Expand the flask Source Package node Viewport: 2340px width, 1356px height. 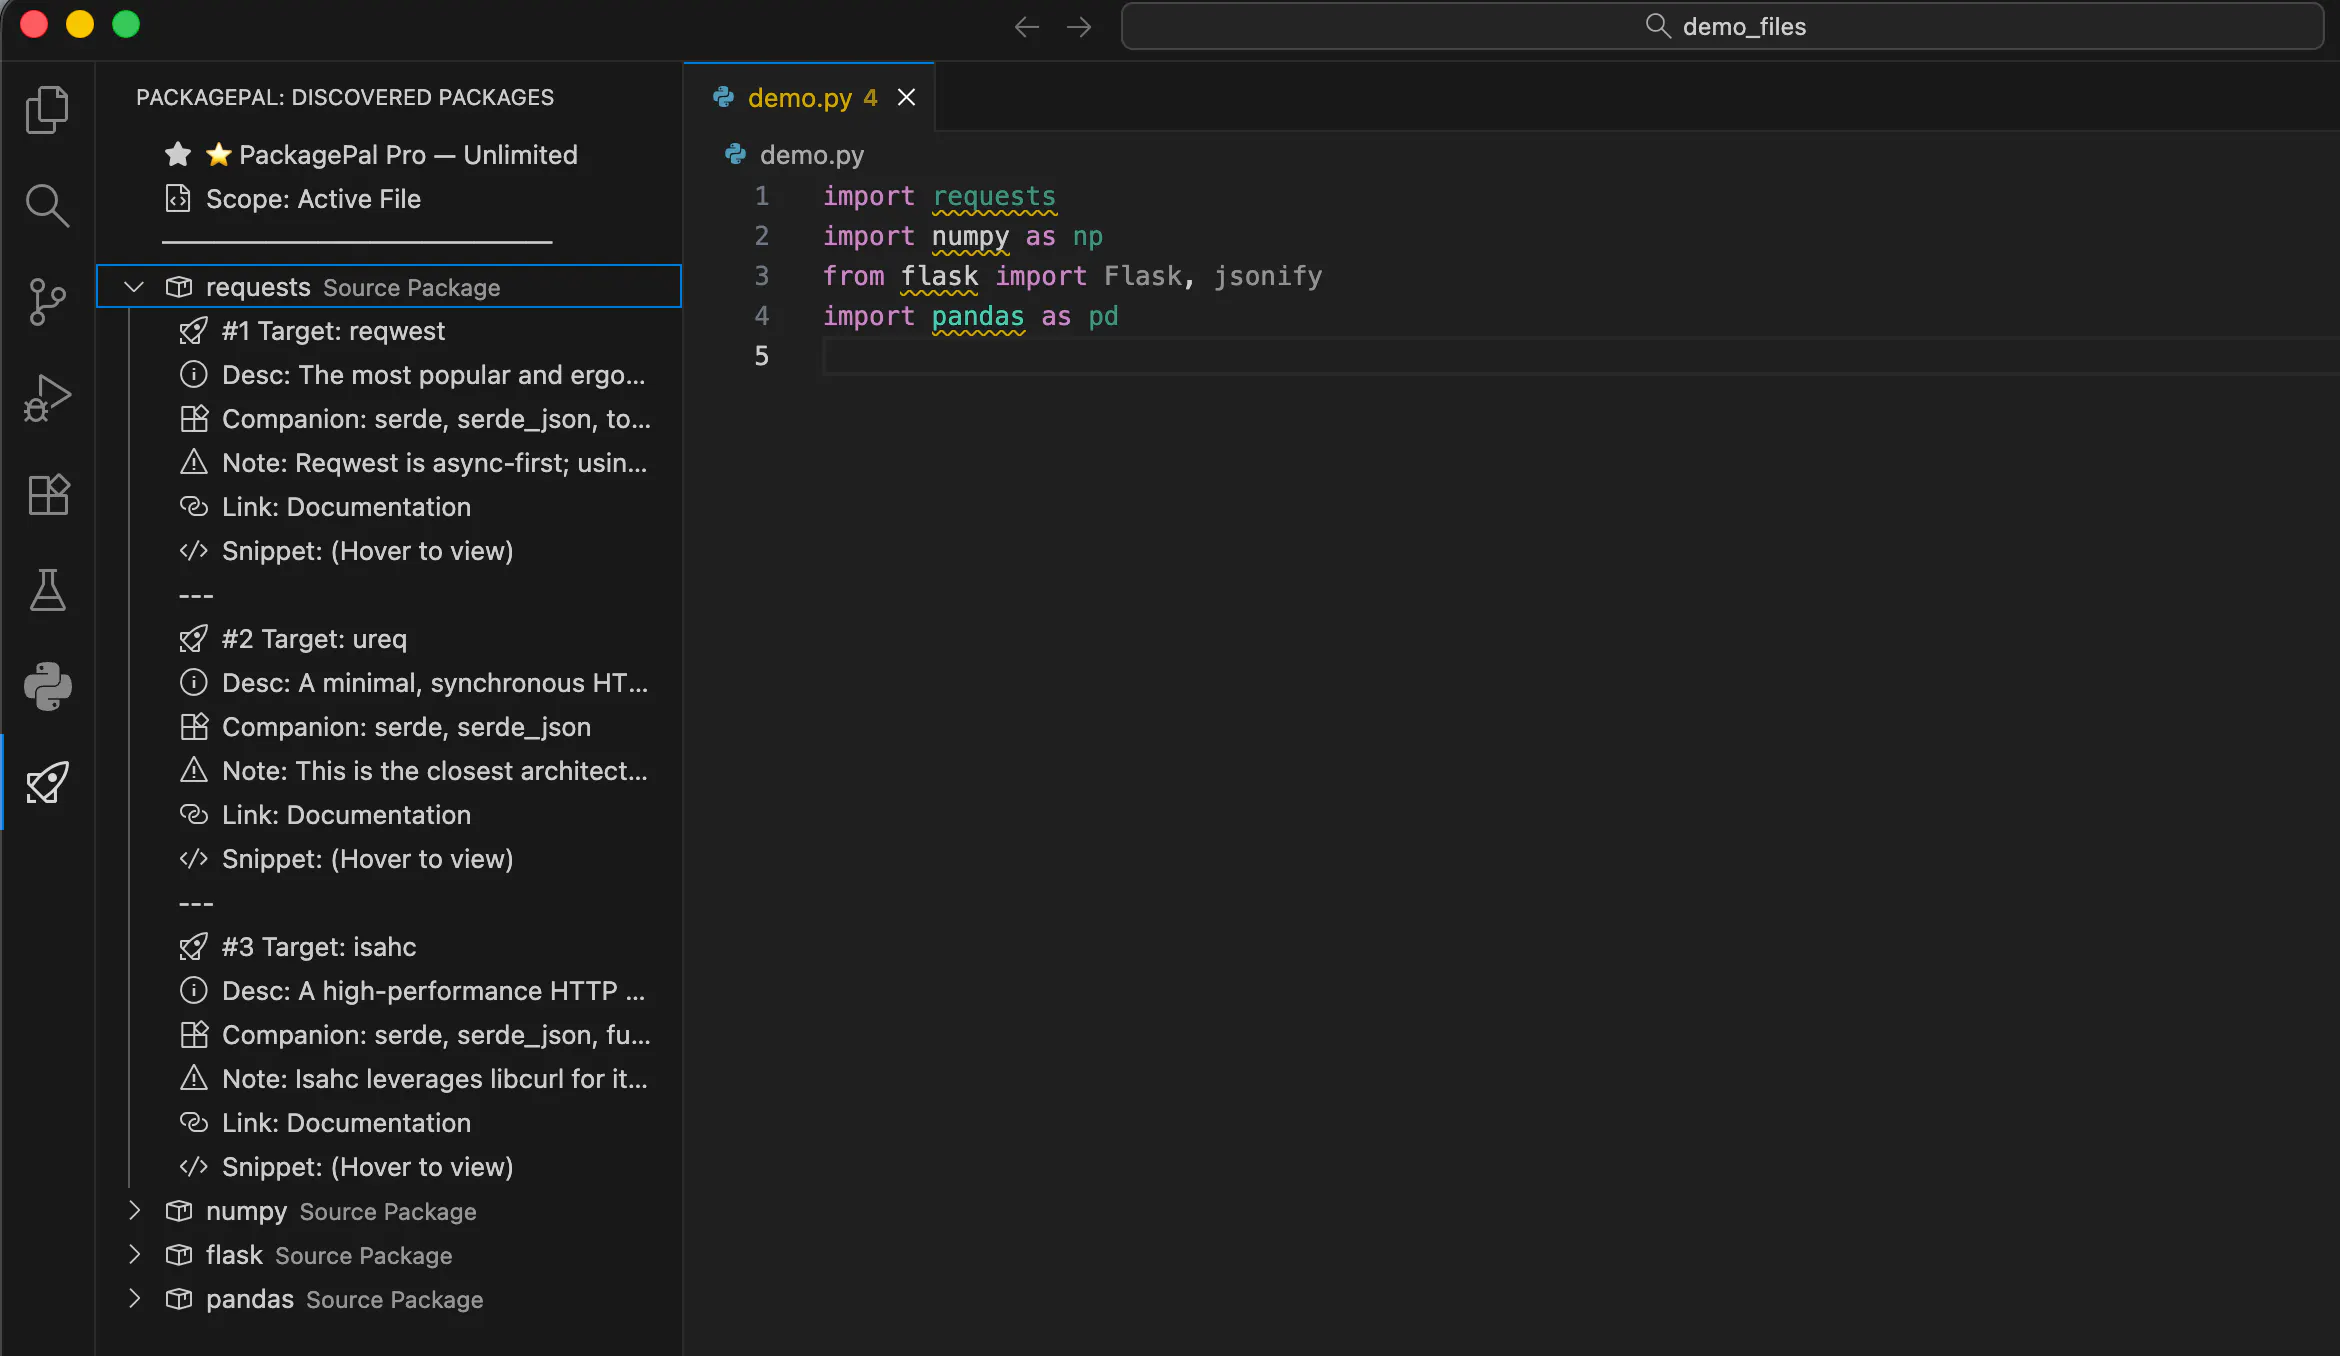(x=134, y=1255)
